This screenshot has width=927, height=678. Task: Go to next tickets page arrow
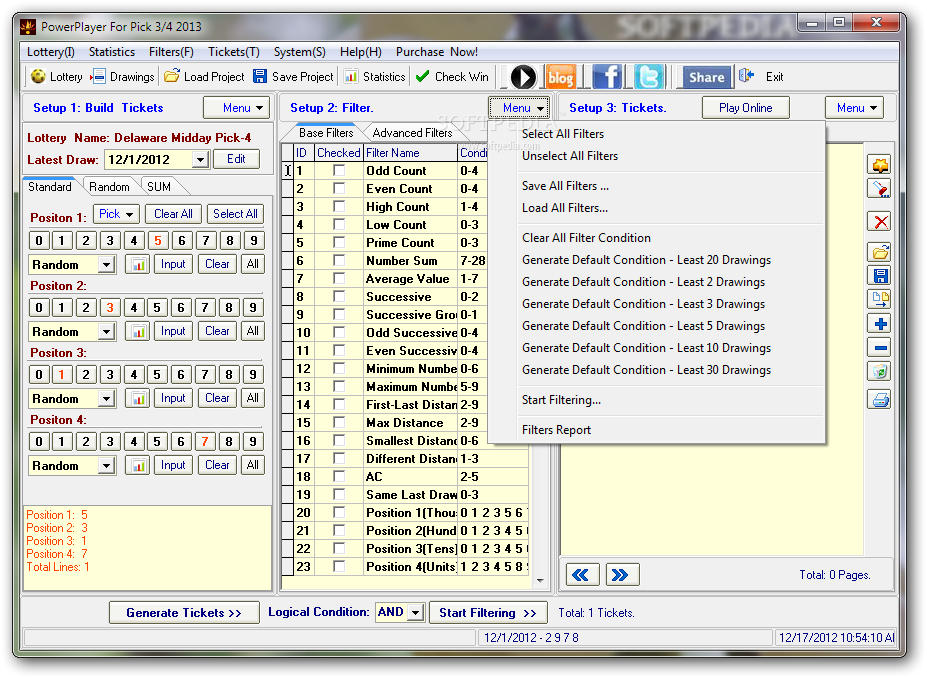click(621, 575)
